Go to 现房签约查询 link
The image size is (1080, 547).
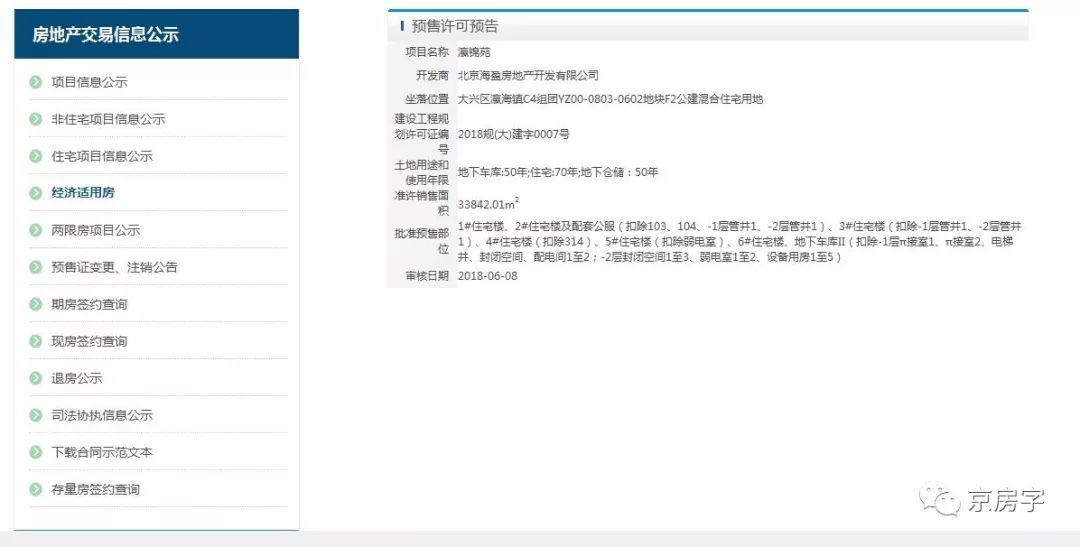[90, 341]
